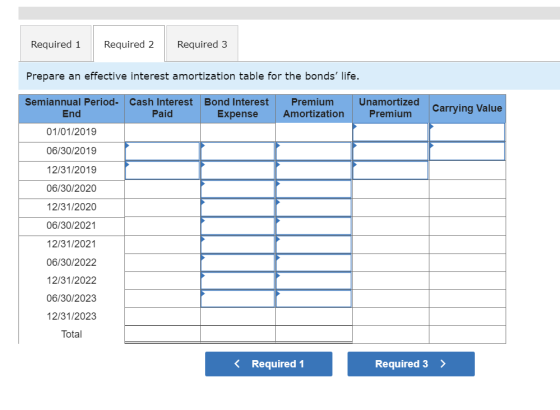Click the 12/31/2021 period label

coord(71,244)
